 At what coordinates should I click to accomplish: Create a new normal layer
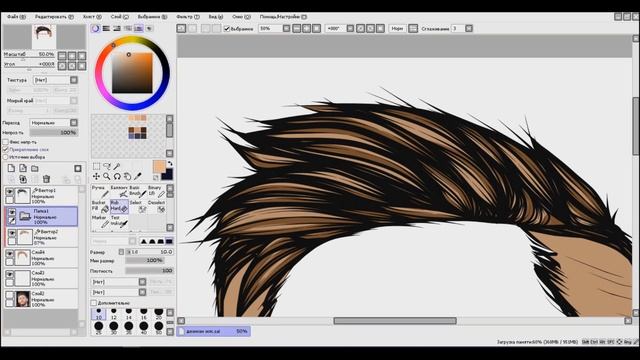click(11, 169)
